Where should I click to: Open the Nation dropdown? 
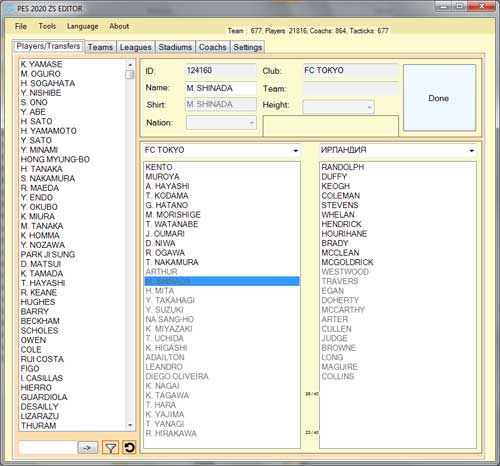click(x=221, y=123)
